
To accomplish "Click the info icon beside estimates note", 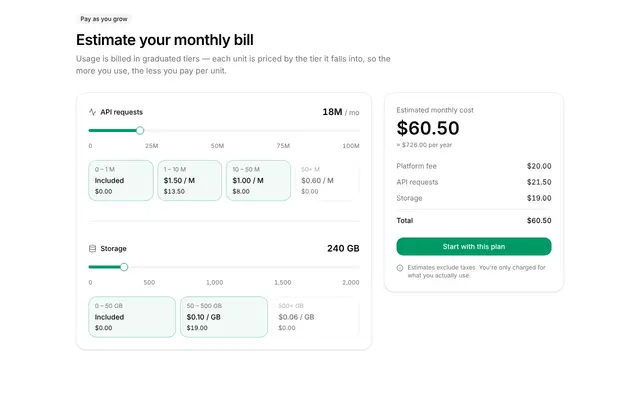I will [400, 268].
